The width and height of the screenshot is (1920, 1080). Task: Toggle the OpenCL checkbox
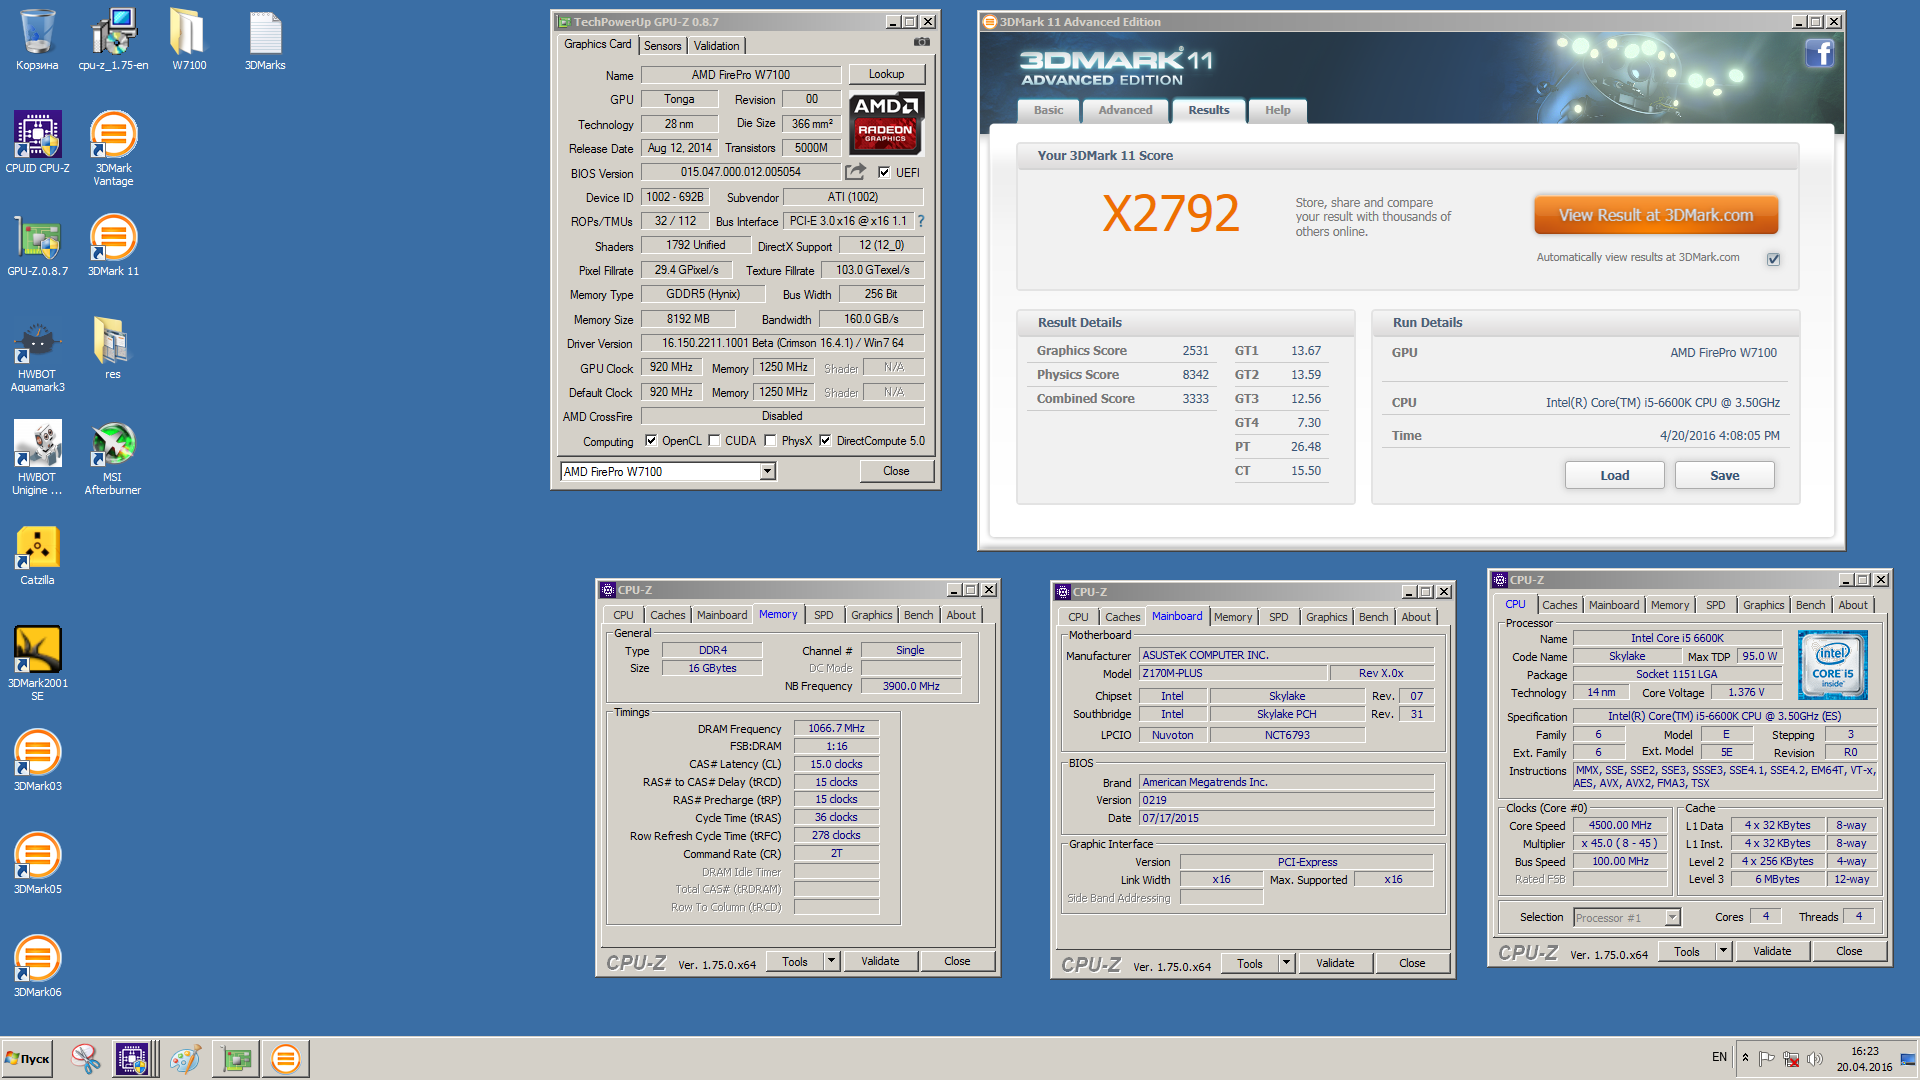coord(651,440)
